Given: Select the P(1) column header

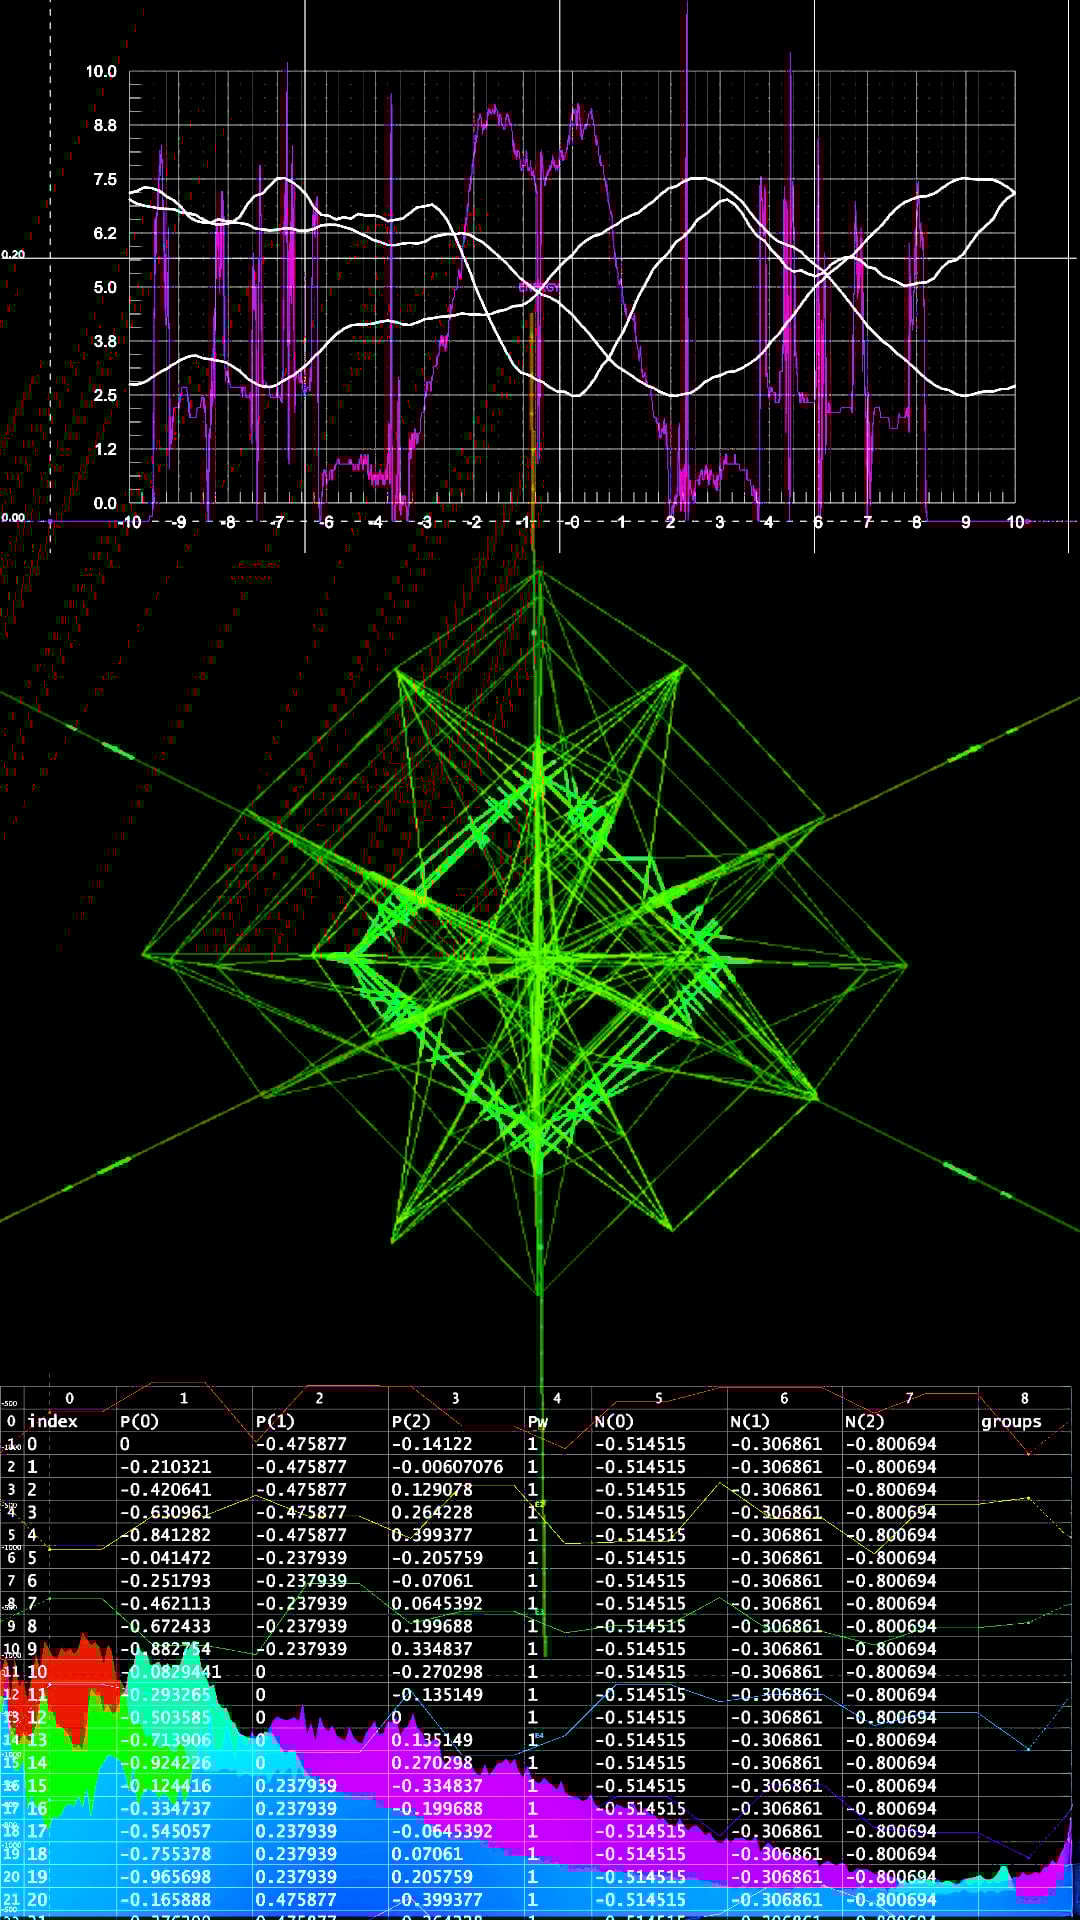Looking at the screenshot, I should pos(275,1421).
